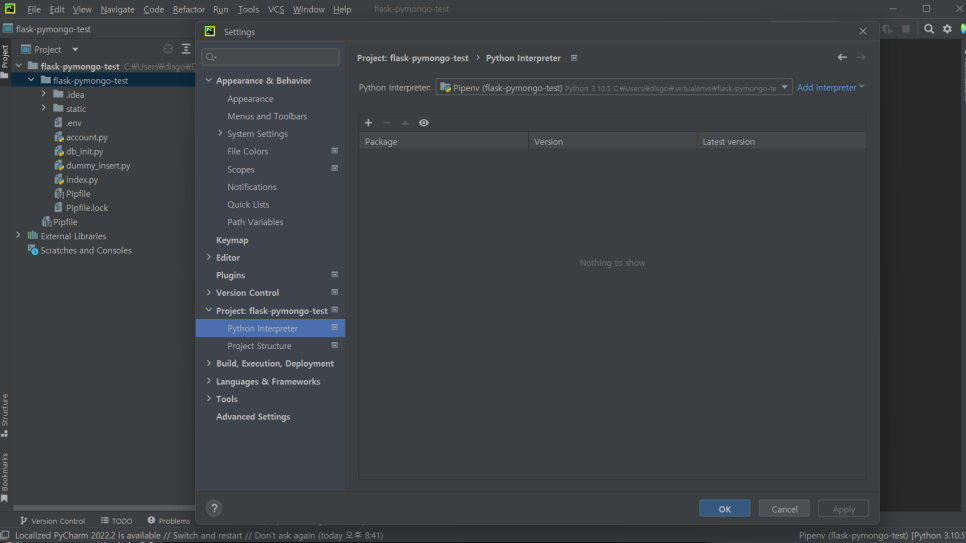Select index.py file
The width and height of the screenshot is (966, 543).
[x=81, y=179]
